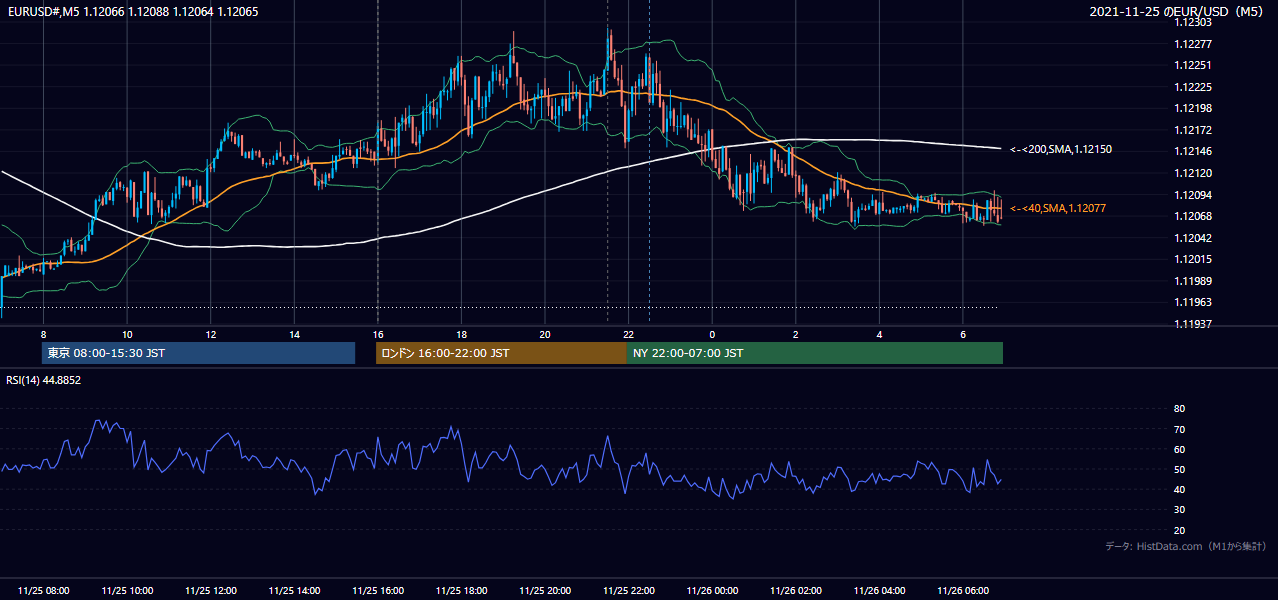Click hour tick 22 under the price chart
The width and height of the screenshot is (1278, 600).
[628, 333]
